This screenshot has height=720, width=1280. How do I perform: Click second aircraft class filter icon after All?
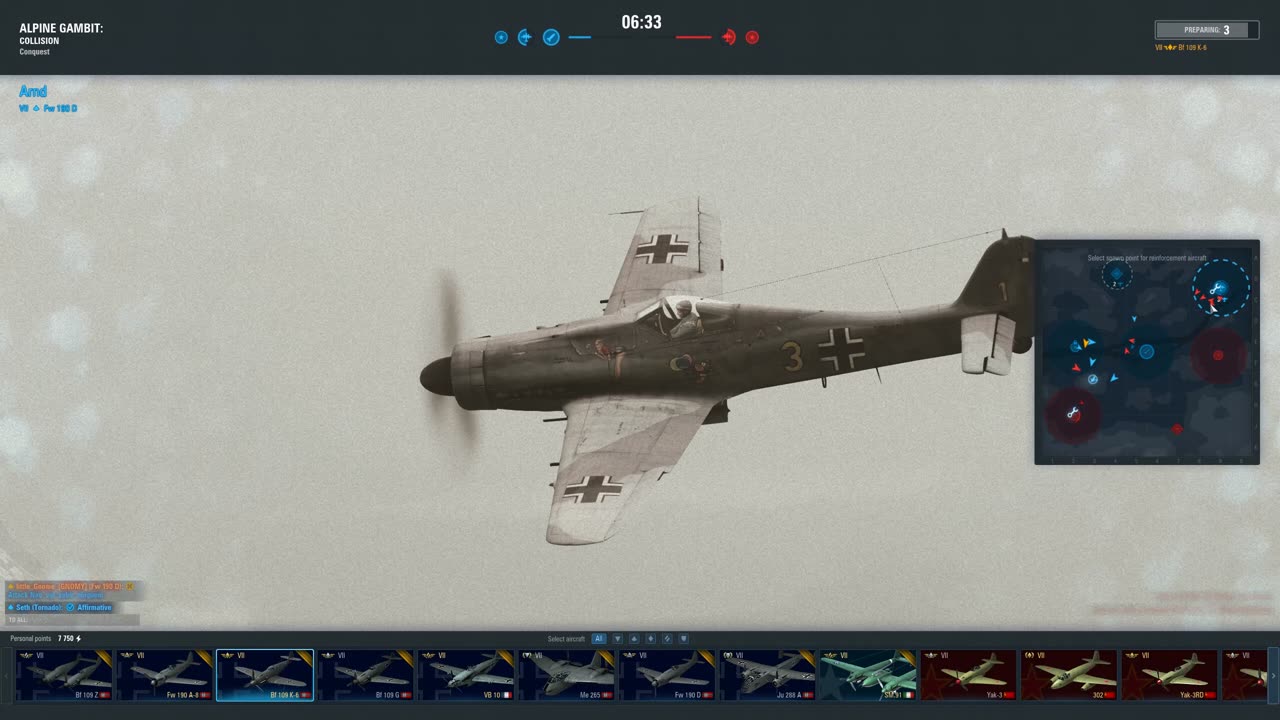[x=634, y=639]
